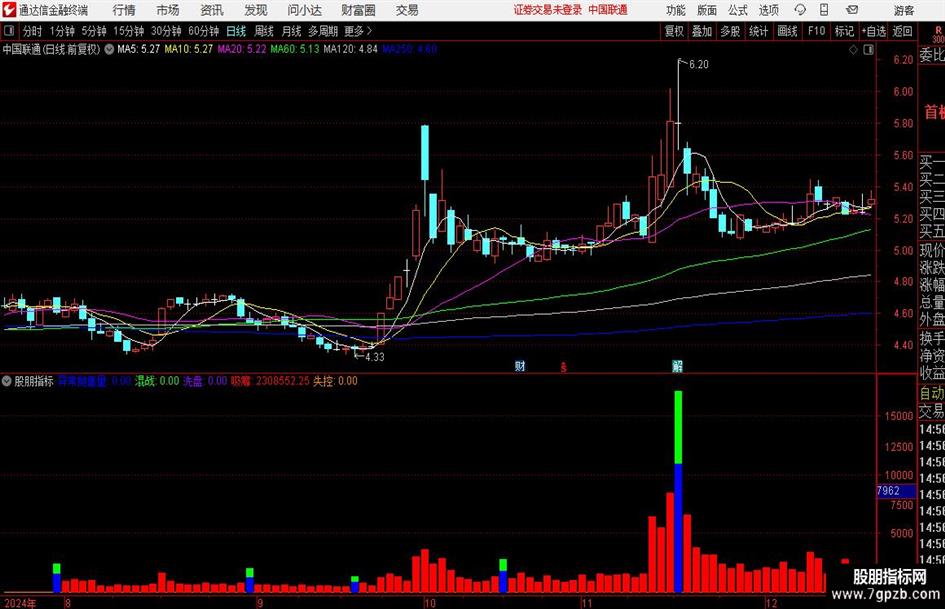The height and width of the screenshot is (609, 945).
Task: Click the diamond icon above the chart
Action: 853,50
